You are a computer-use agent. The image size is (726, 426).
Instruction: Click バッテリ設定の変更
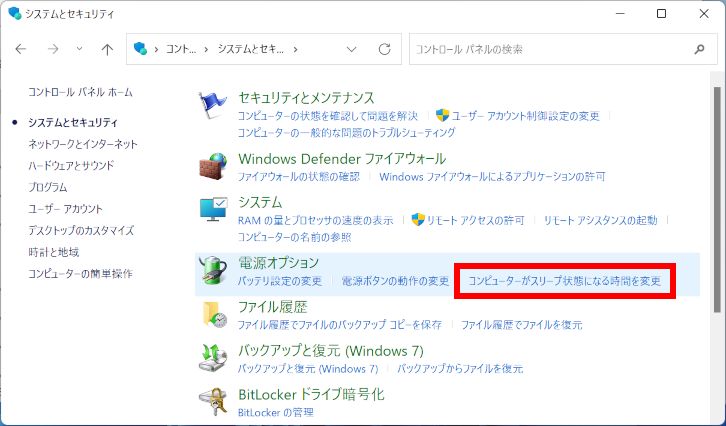click(x=280, y=281)
